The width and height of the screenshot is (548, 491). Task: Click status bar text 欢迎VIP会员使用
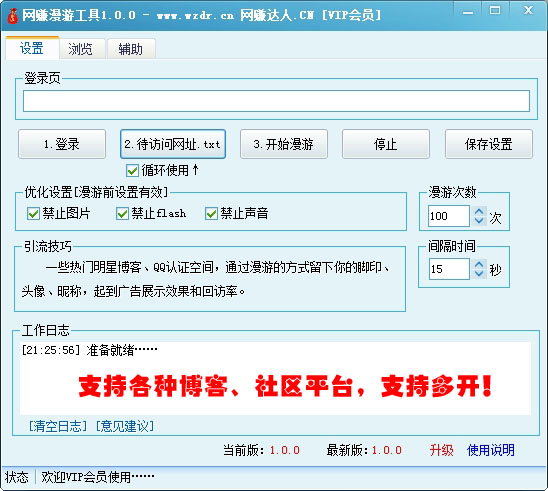click(98, 477)
